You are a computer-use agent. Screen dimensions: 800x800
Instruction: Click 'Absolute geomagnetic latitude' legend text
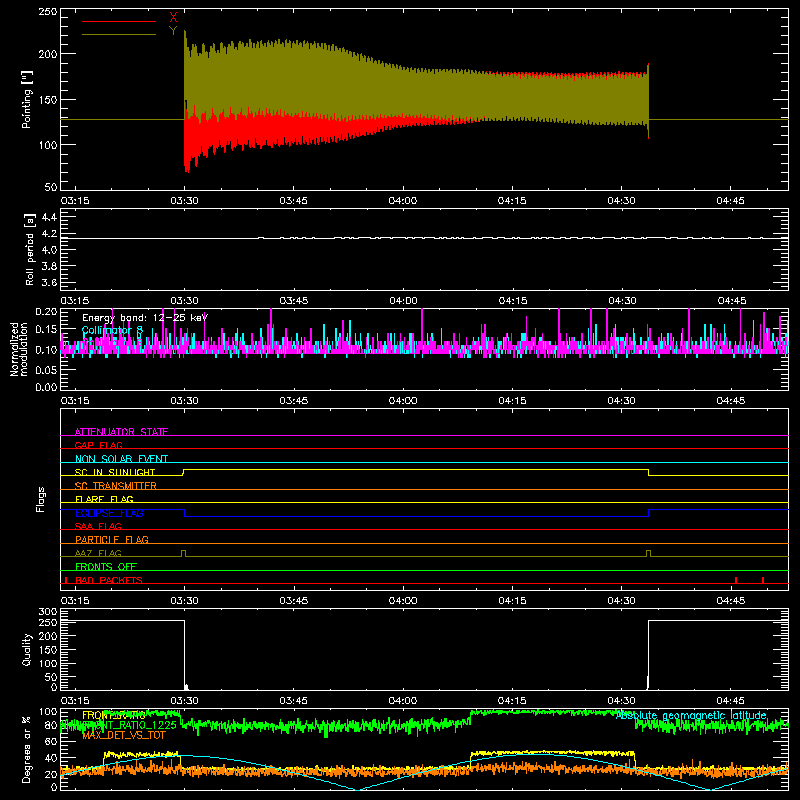pos(691,716)
